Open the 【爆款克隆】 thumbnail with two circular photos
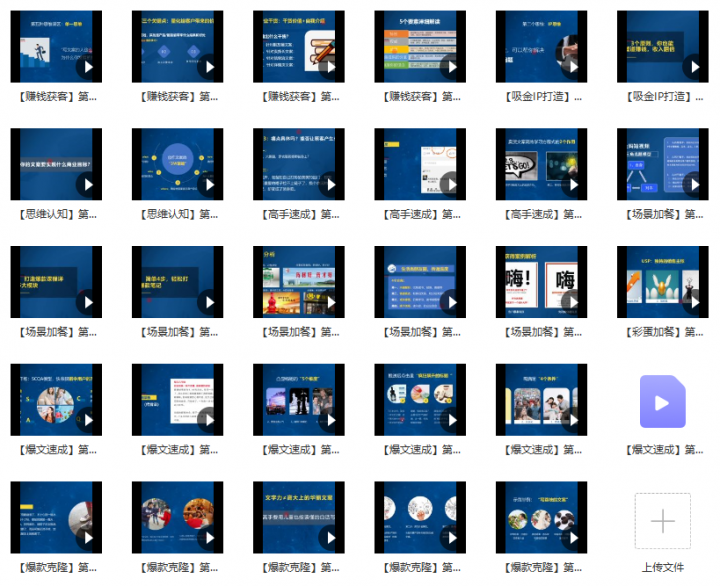 (177, 517)
